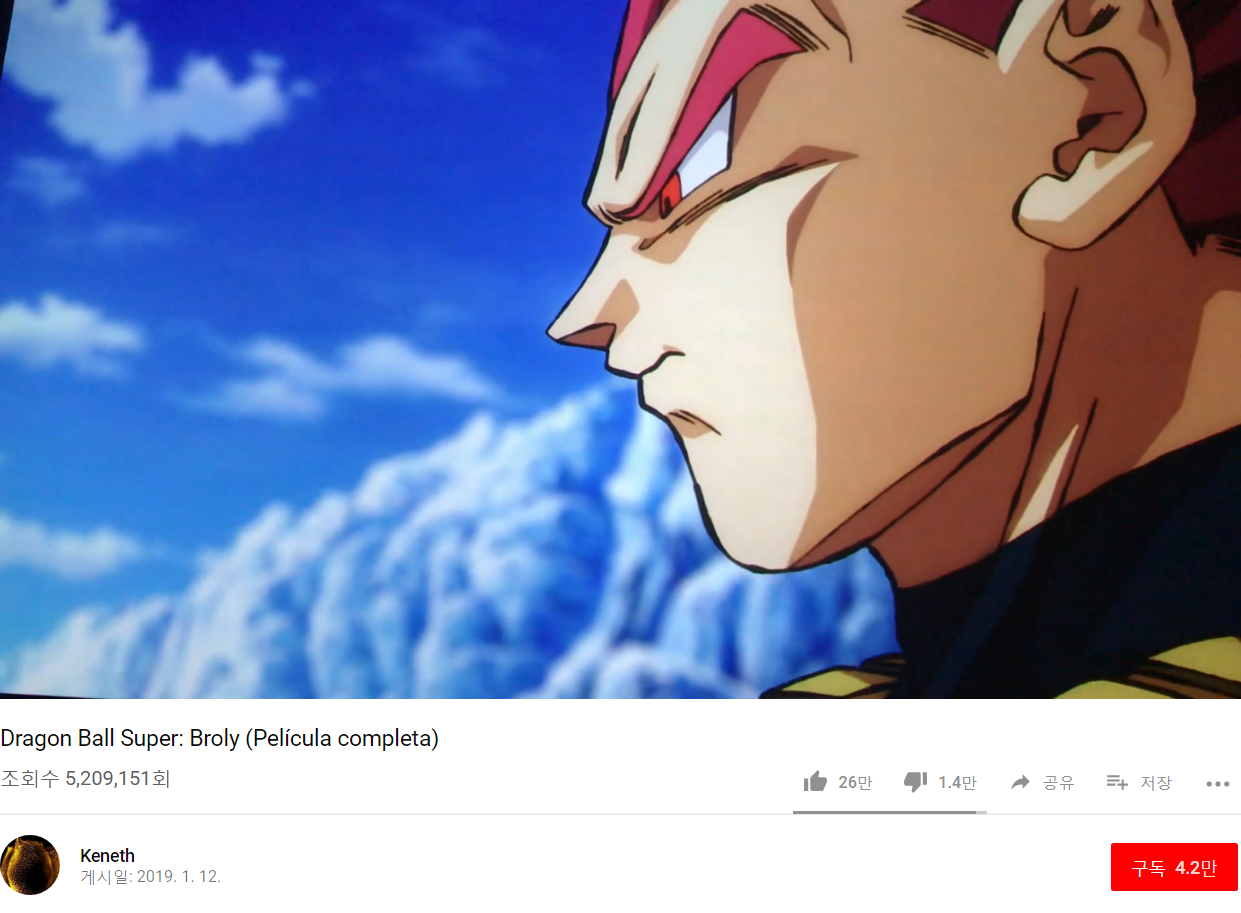This screenshot has height=913, width=1241.
Task: Click the character's face in the video
Action: pos(760,330)
